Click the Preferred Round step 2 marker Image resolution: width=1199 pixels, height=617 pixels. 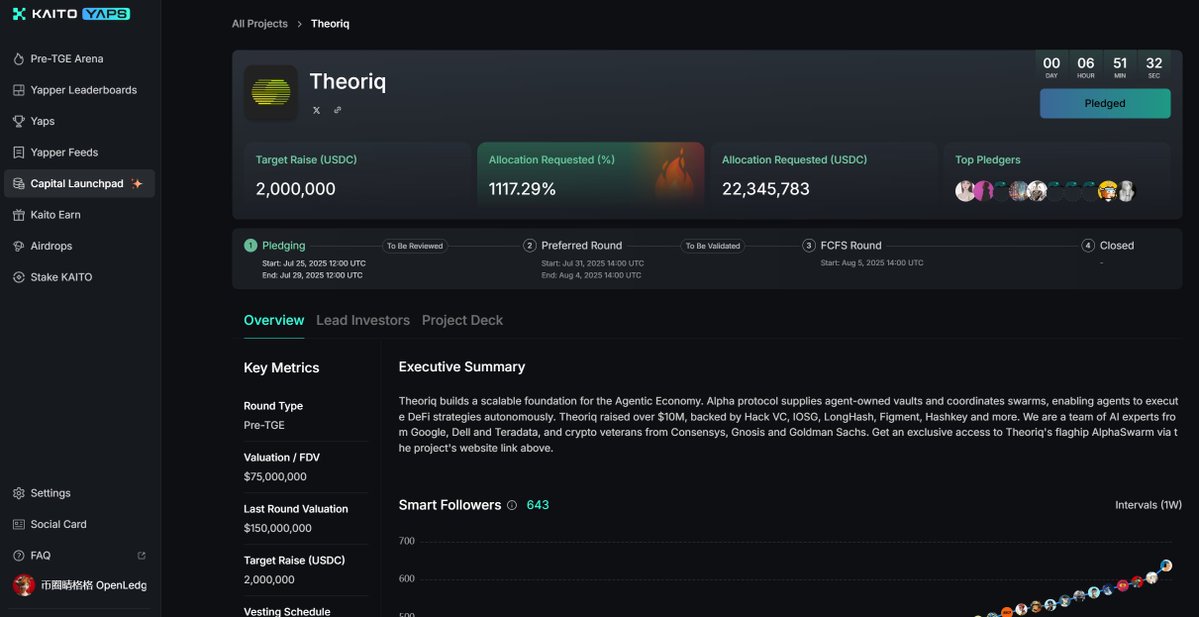pyautogui.click(x=529, y=245)
